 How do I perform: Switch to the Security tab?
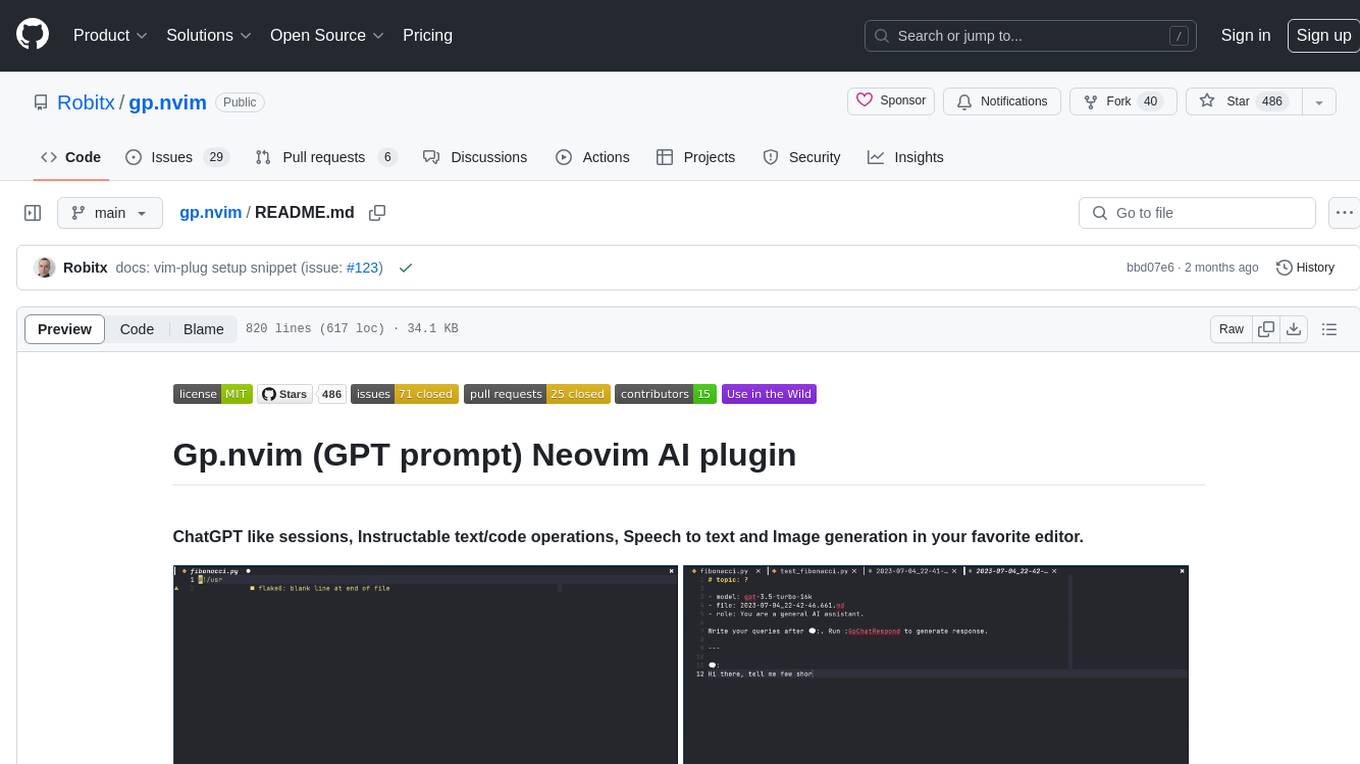pyautogui.click(x=802, y=157)
